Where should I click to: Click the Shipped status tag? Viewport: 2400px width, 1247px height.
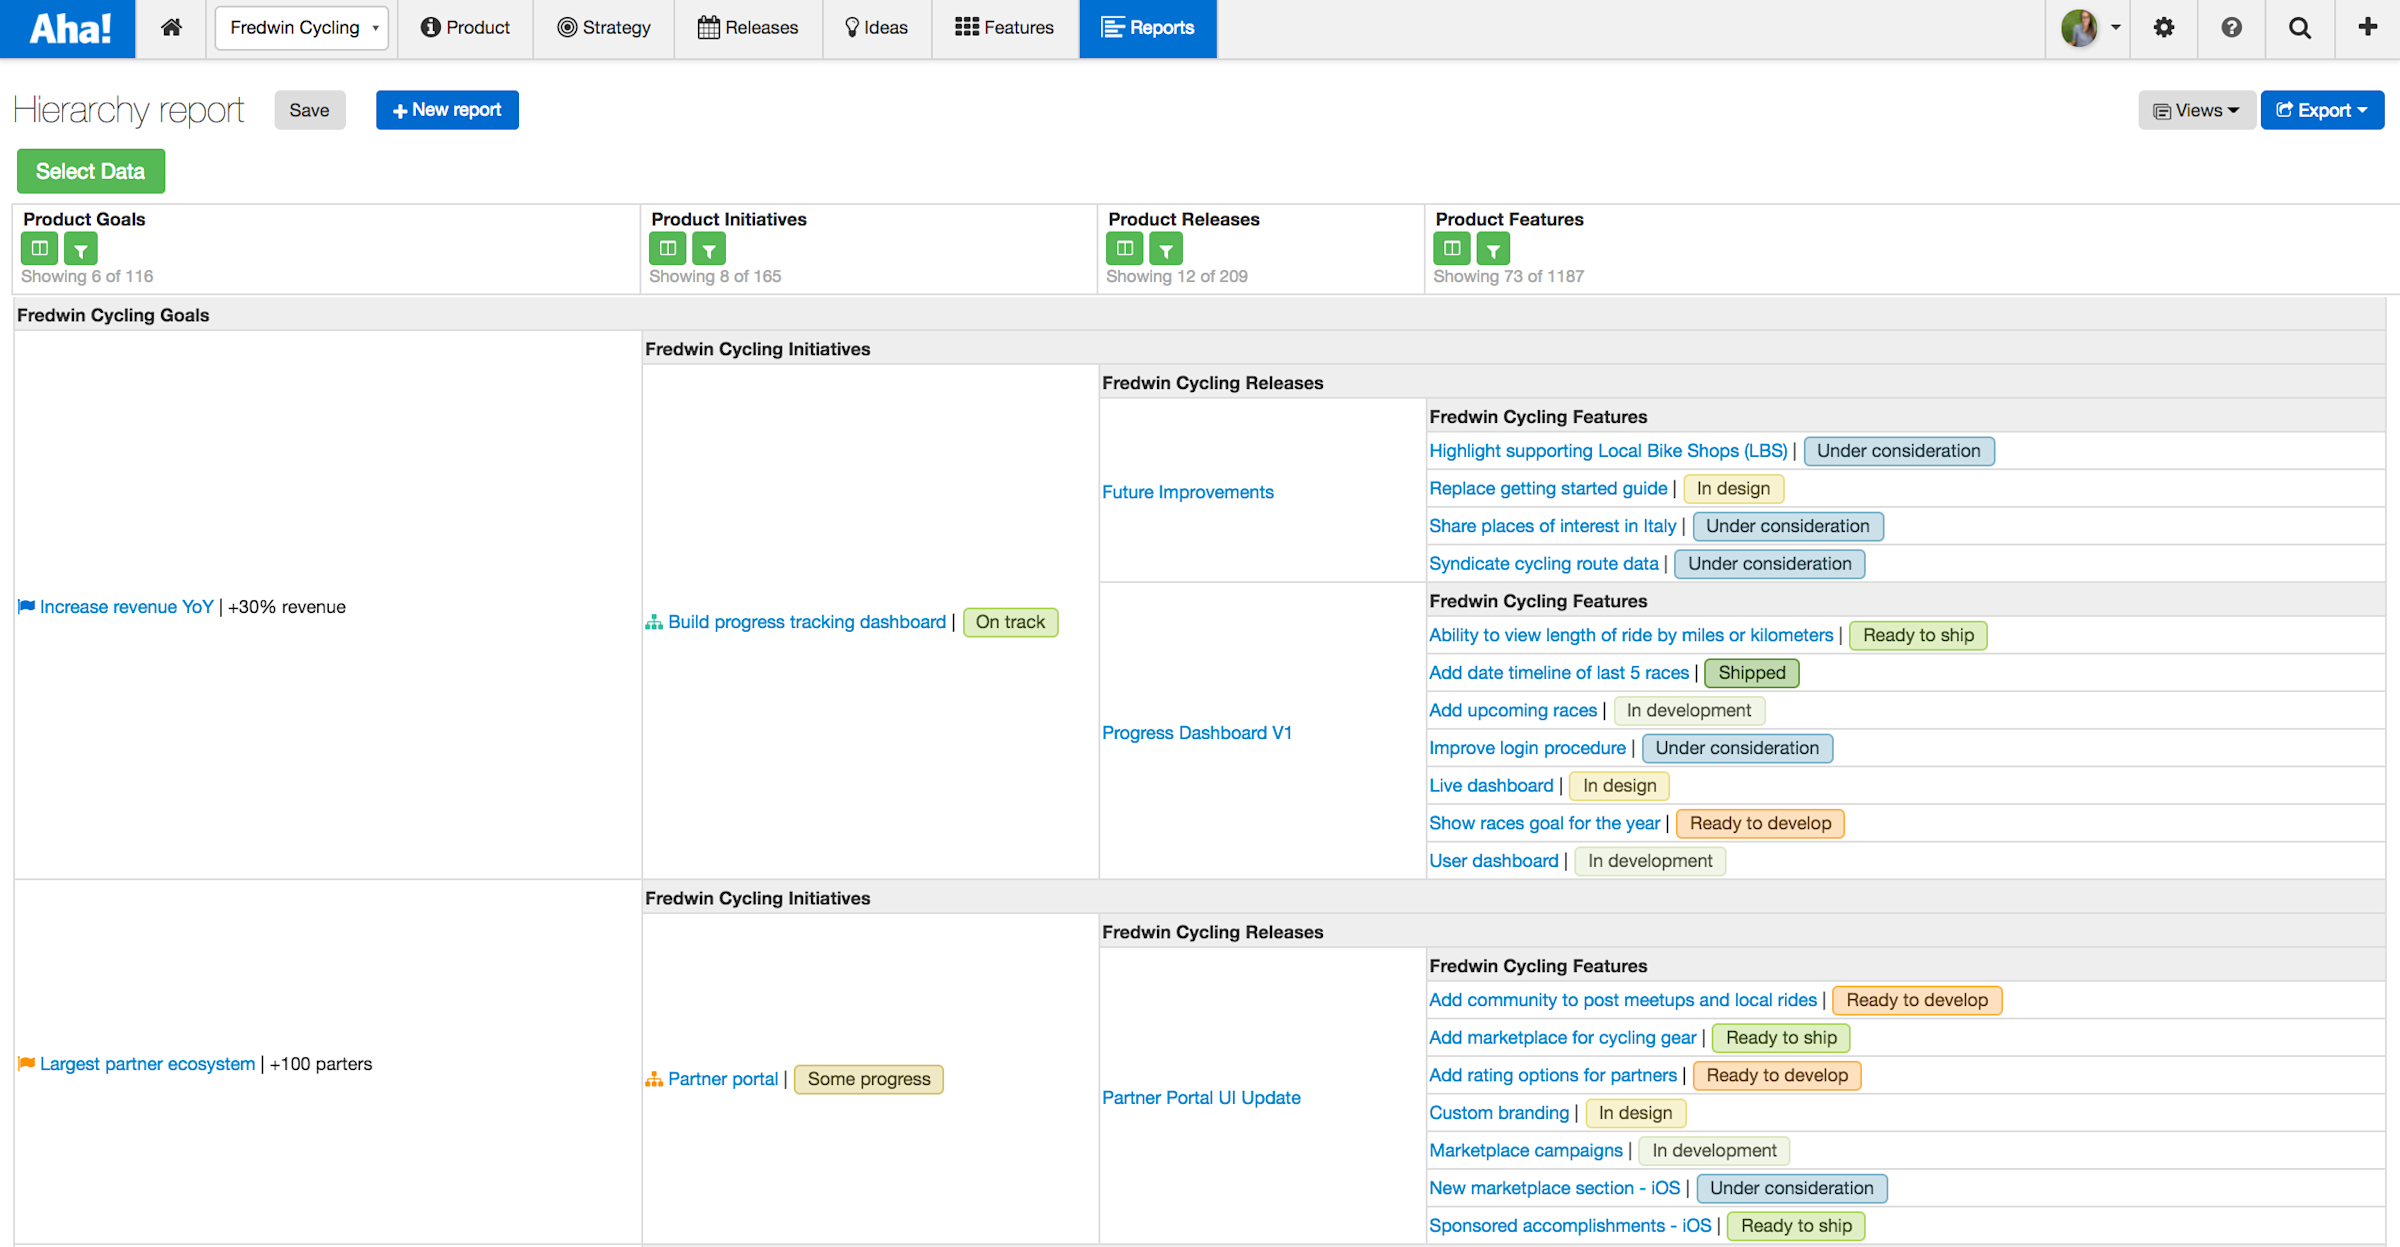[x=1751, y=673]
